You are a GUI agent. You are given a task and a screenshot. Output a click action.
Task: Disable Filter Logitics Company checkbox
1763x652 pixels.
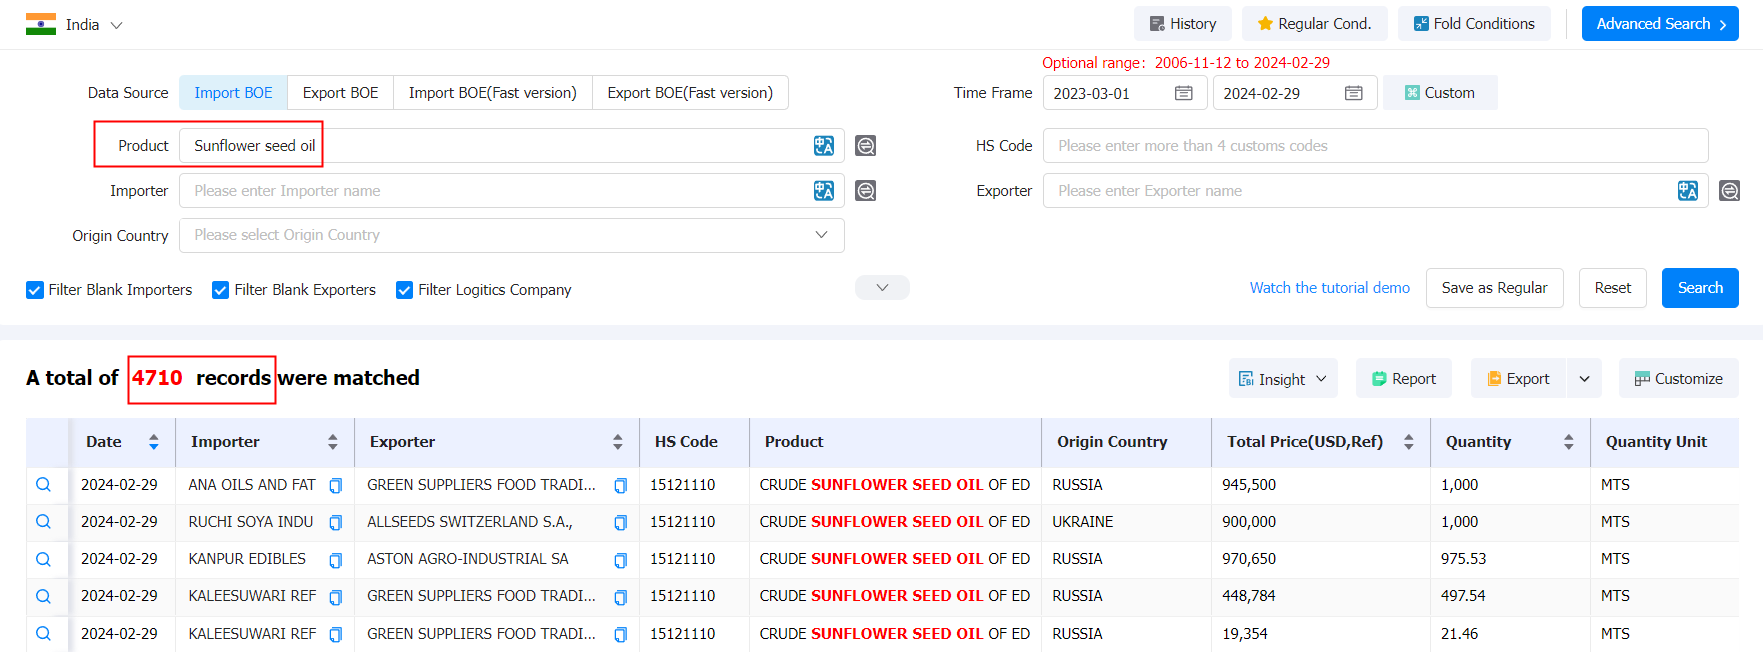(x=405, y=290)
